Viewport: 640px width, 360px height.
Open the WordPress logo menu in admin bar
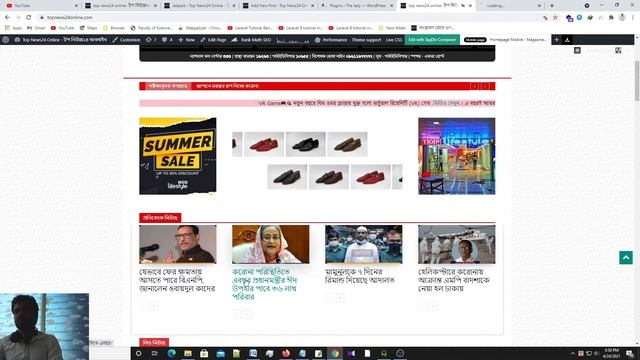(6, 40)
